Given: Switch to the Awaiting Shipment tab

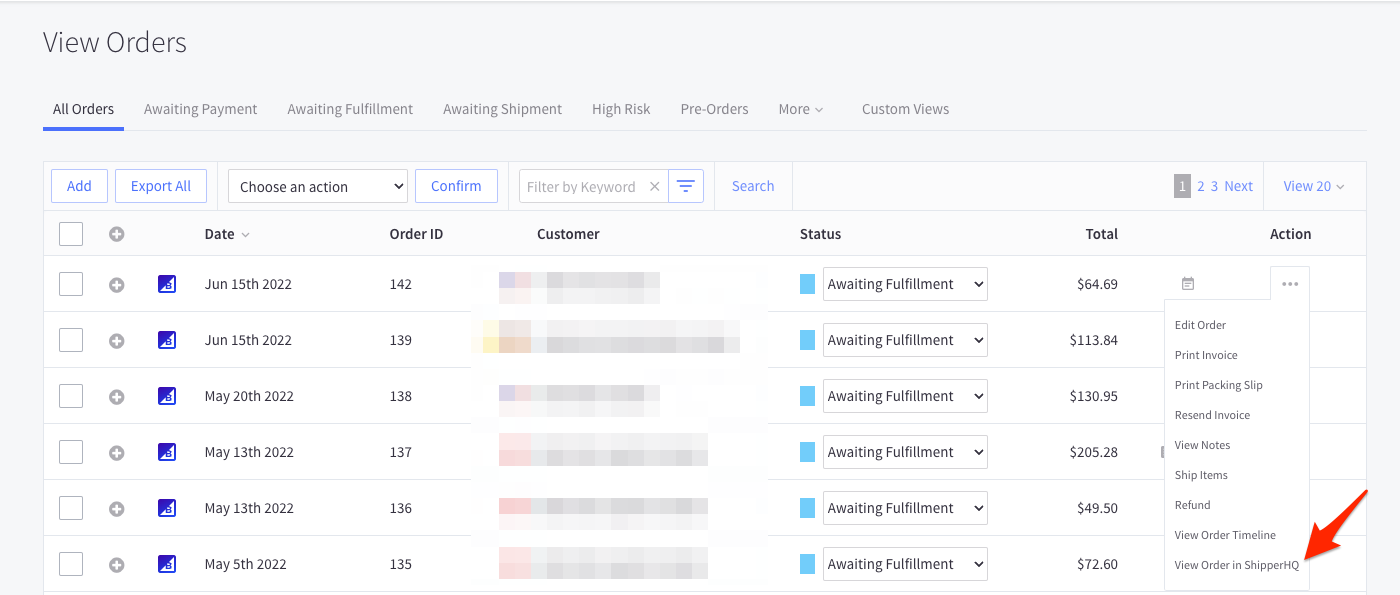Looking at the screenshot, I should pyautogui.click(x=502, y=109).
